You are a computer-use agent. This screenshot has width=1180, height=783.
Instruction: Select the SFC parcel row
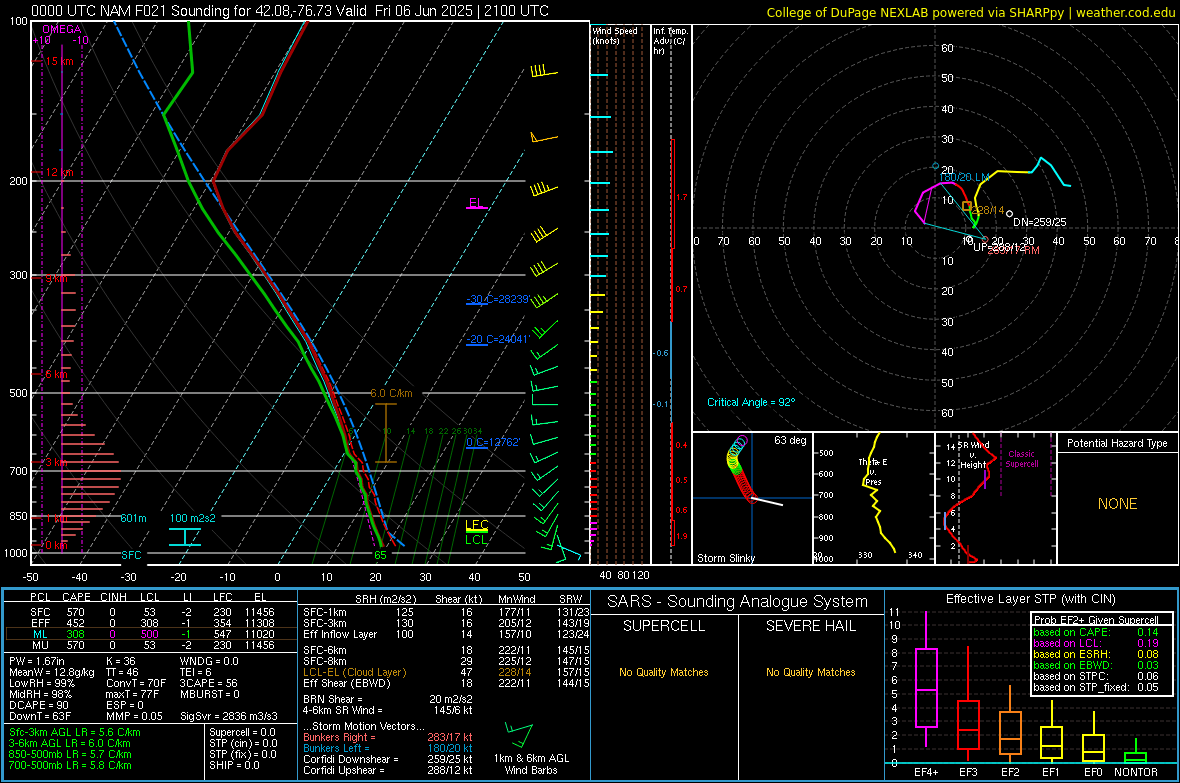[x=152, y=612]
